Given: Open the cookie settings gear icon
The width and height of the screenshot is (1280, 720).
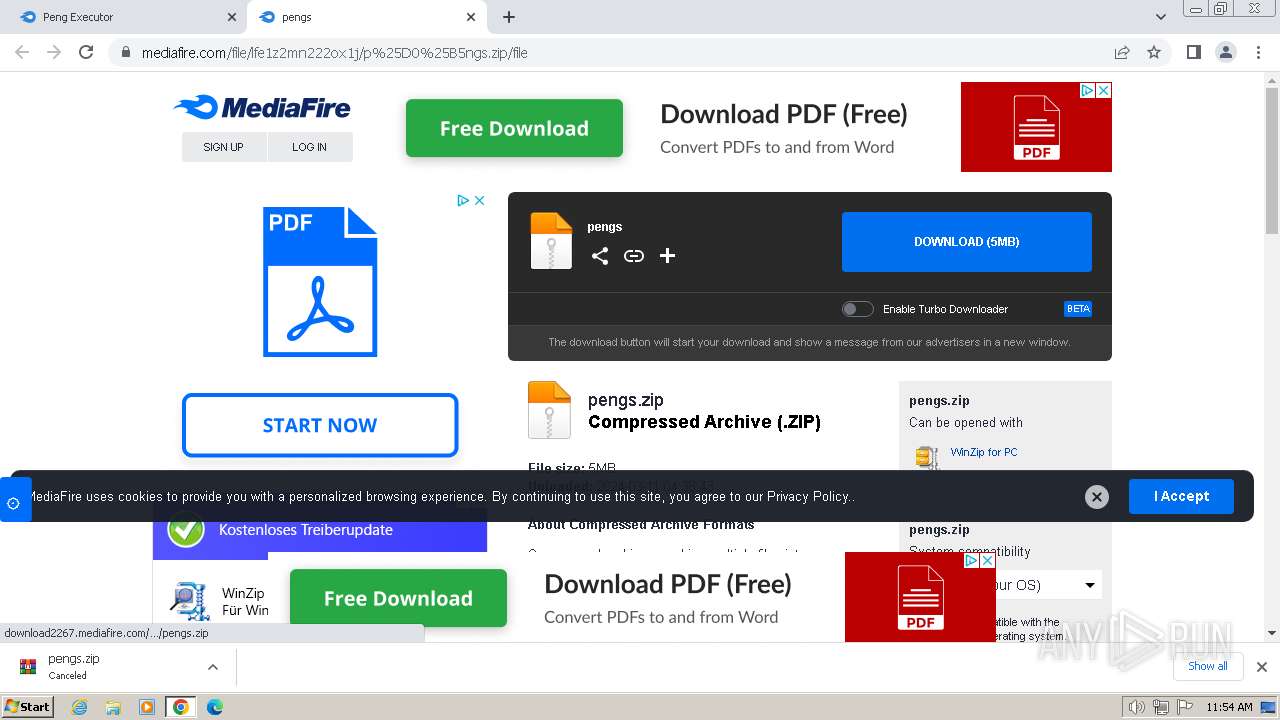Looking at the screenshot, I should [14, 502].
